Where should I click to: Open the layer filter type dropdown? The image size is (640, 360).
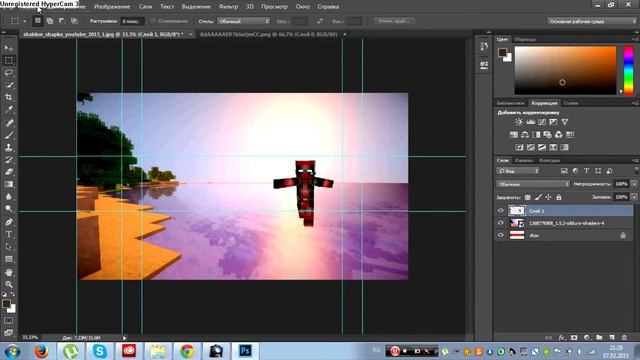click(x=518, y=171)
